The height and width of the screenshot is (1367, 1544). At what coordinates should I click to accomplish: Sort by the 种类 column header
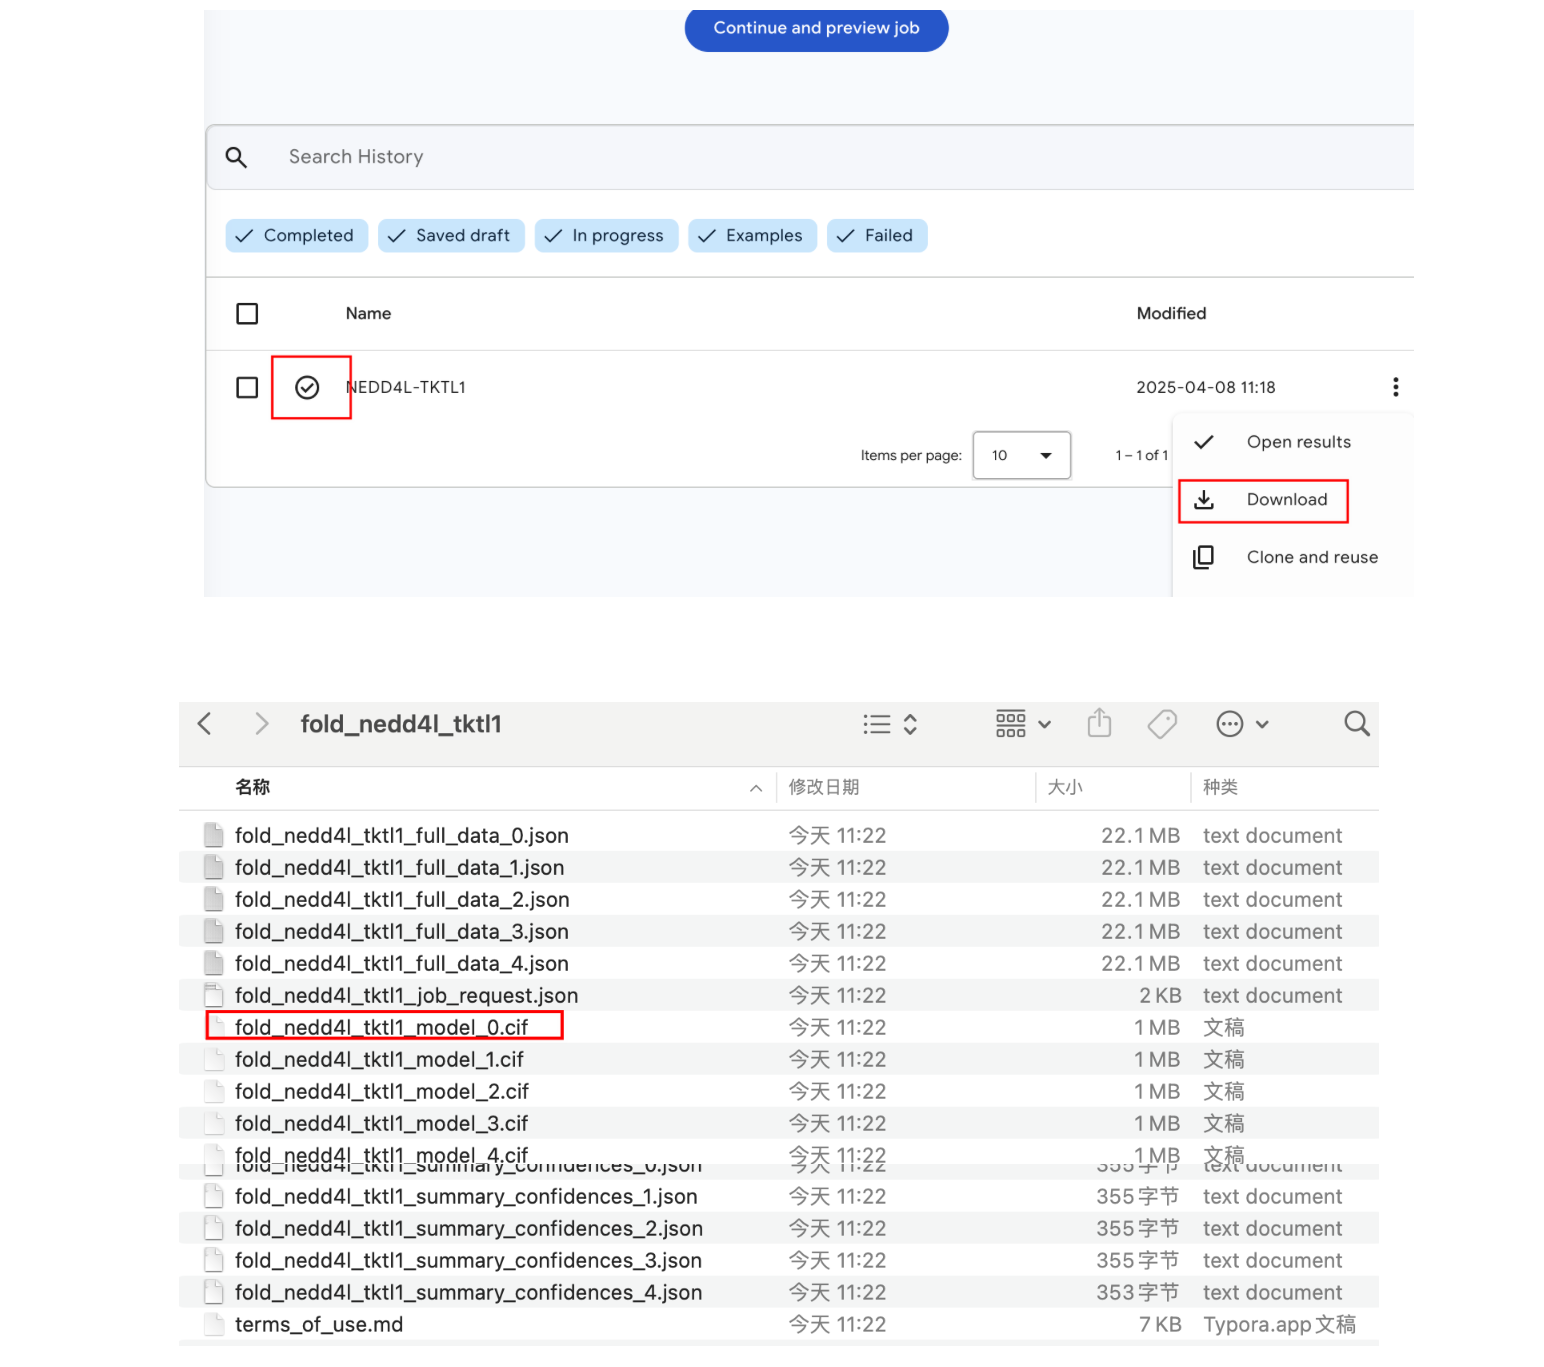(x=1220, y=788)
